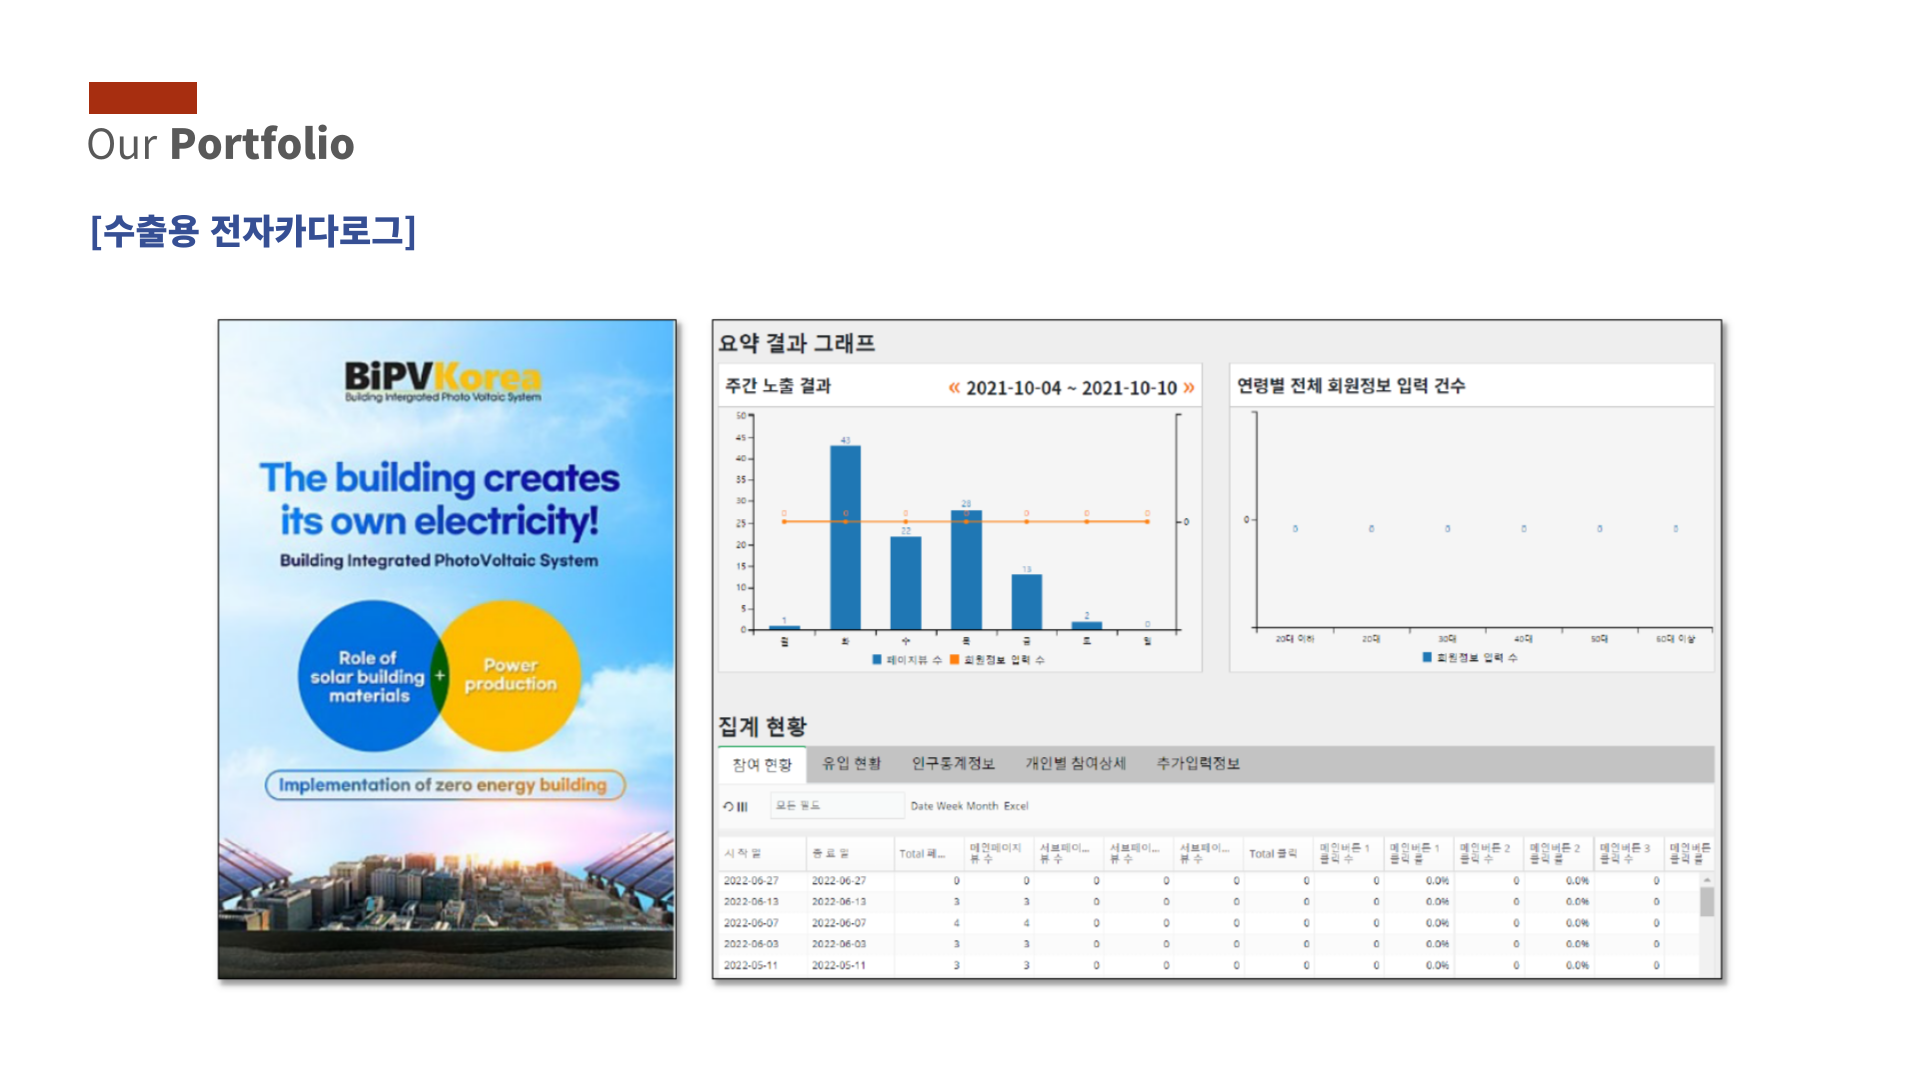This screenshot has width=1920, height=1080.
Task: Click the 모든 필드 search field
Action: click(x=837, y=806)
